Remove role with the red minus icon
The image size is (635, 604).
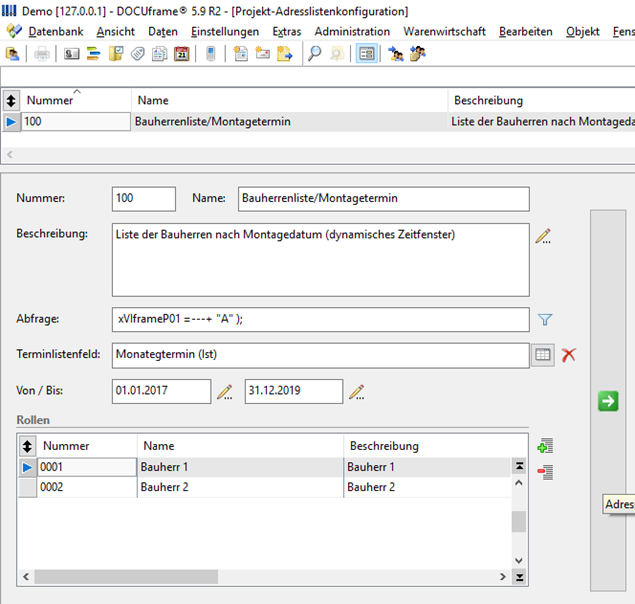click(545, 472)
